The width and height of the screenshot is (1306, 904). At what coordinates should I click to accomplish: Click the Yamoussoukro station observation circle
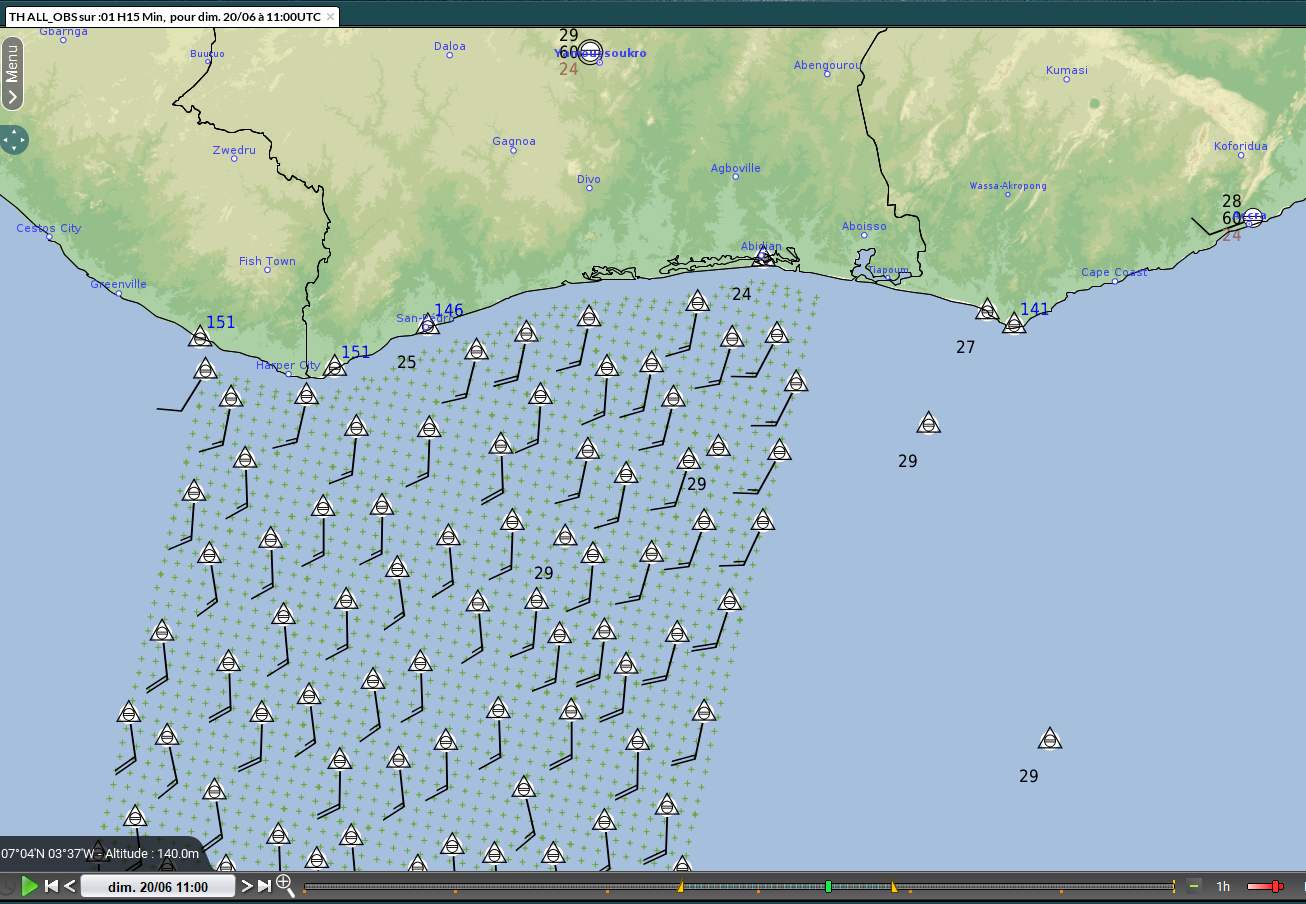(x=591, y=52)
